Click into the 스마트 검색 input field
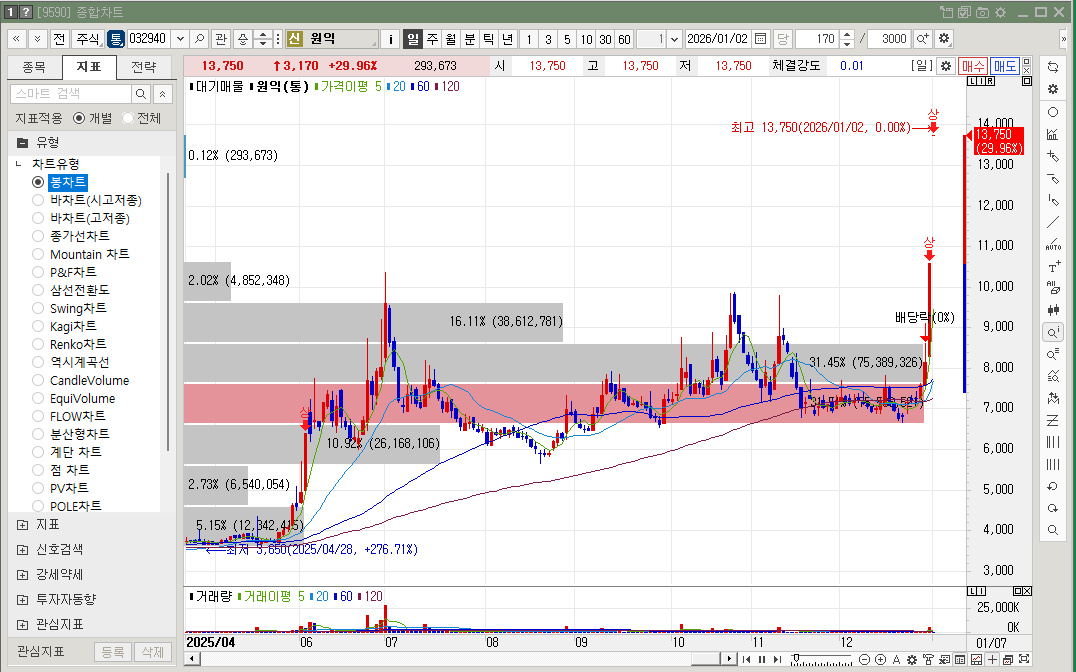This screenshot has height=672, width=1076. click(x=71, y=94)
